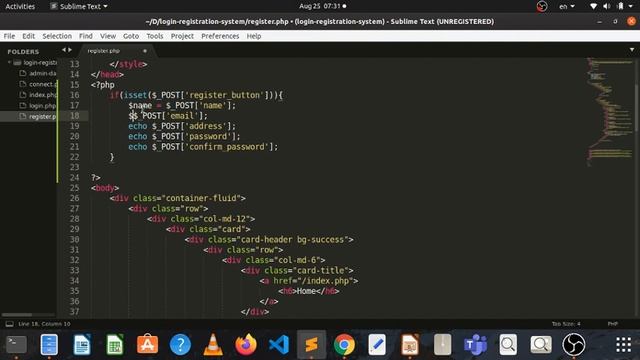The width and height of the screenshot is (640, 360).
Task: Click the battery indicator in top bar
Action: coord(620,6)
